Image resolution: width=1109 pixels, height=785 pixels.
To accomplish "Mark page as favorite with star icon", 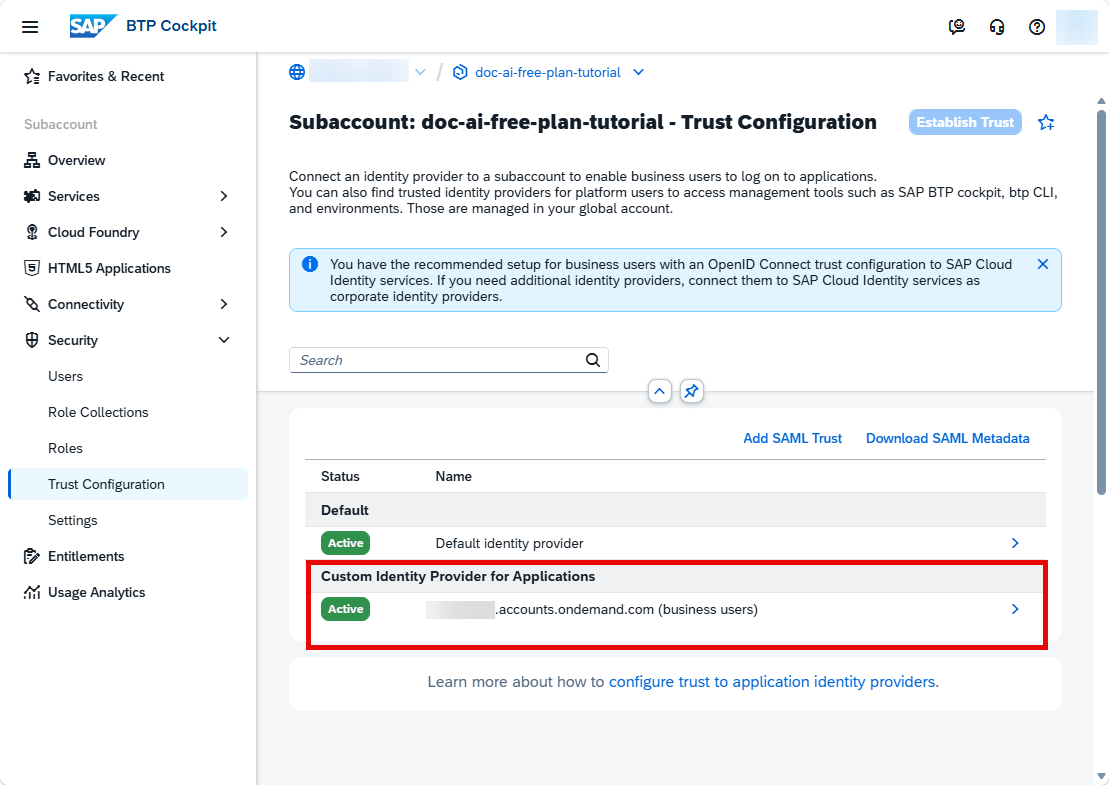I will pyautogui.click(x=1046, y=122).
